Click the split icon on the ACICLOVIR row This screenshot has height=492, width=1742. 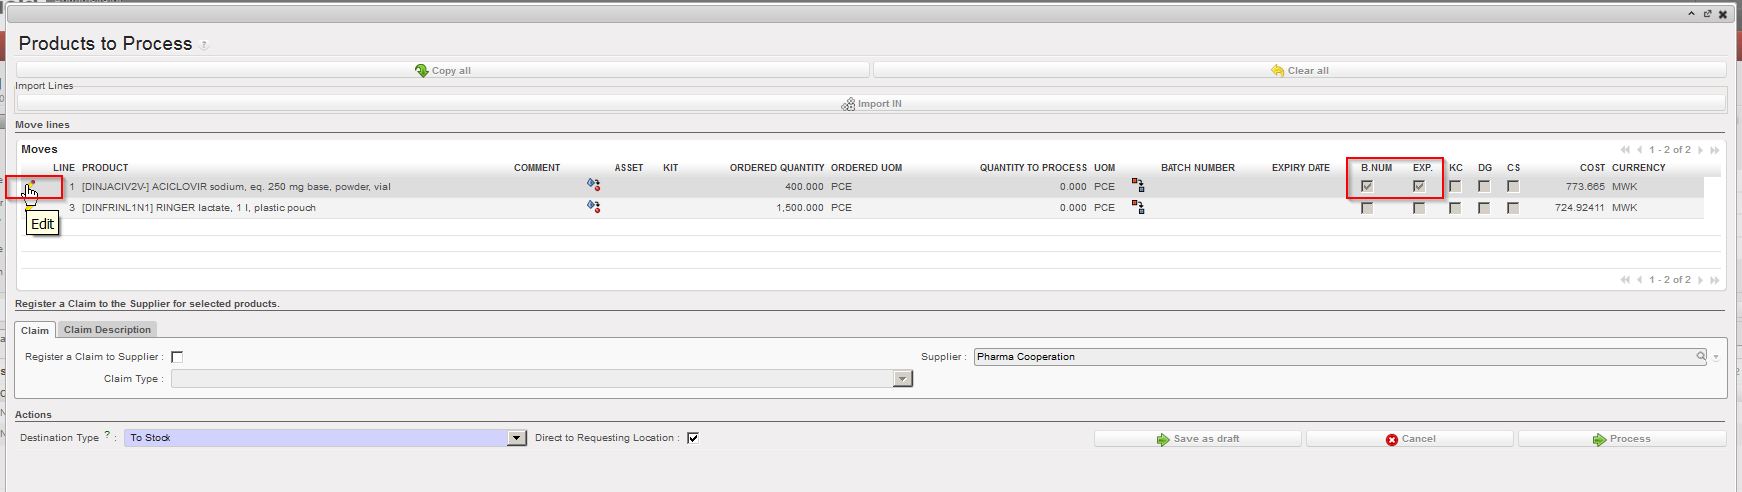click(1137, 185)
